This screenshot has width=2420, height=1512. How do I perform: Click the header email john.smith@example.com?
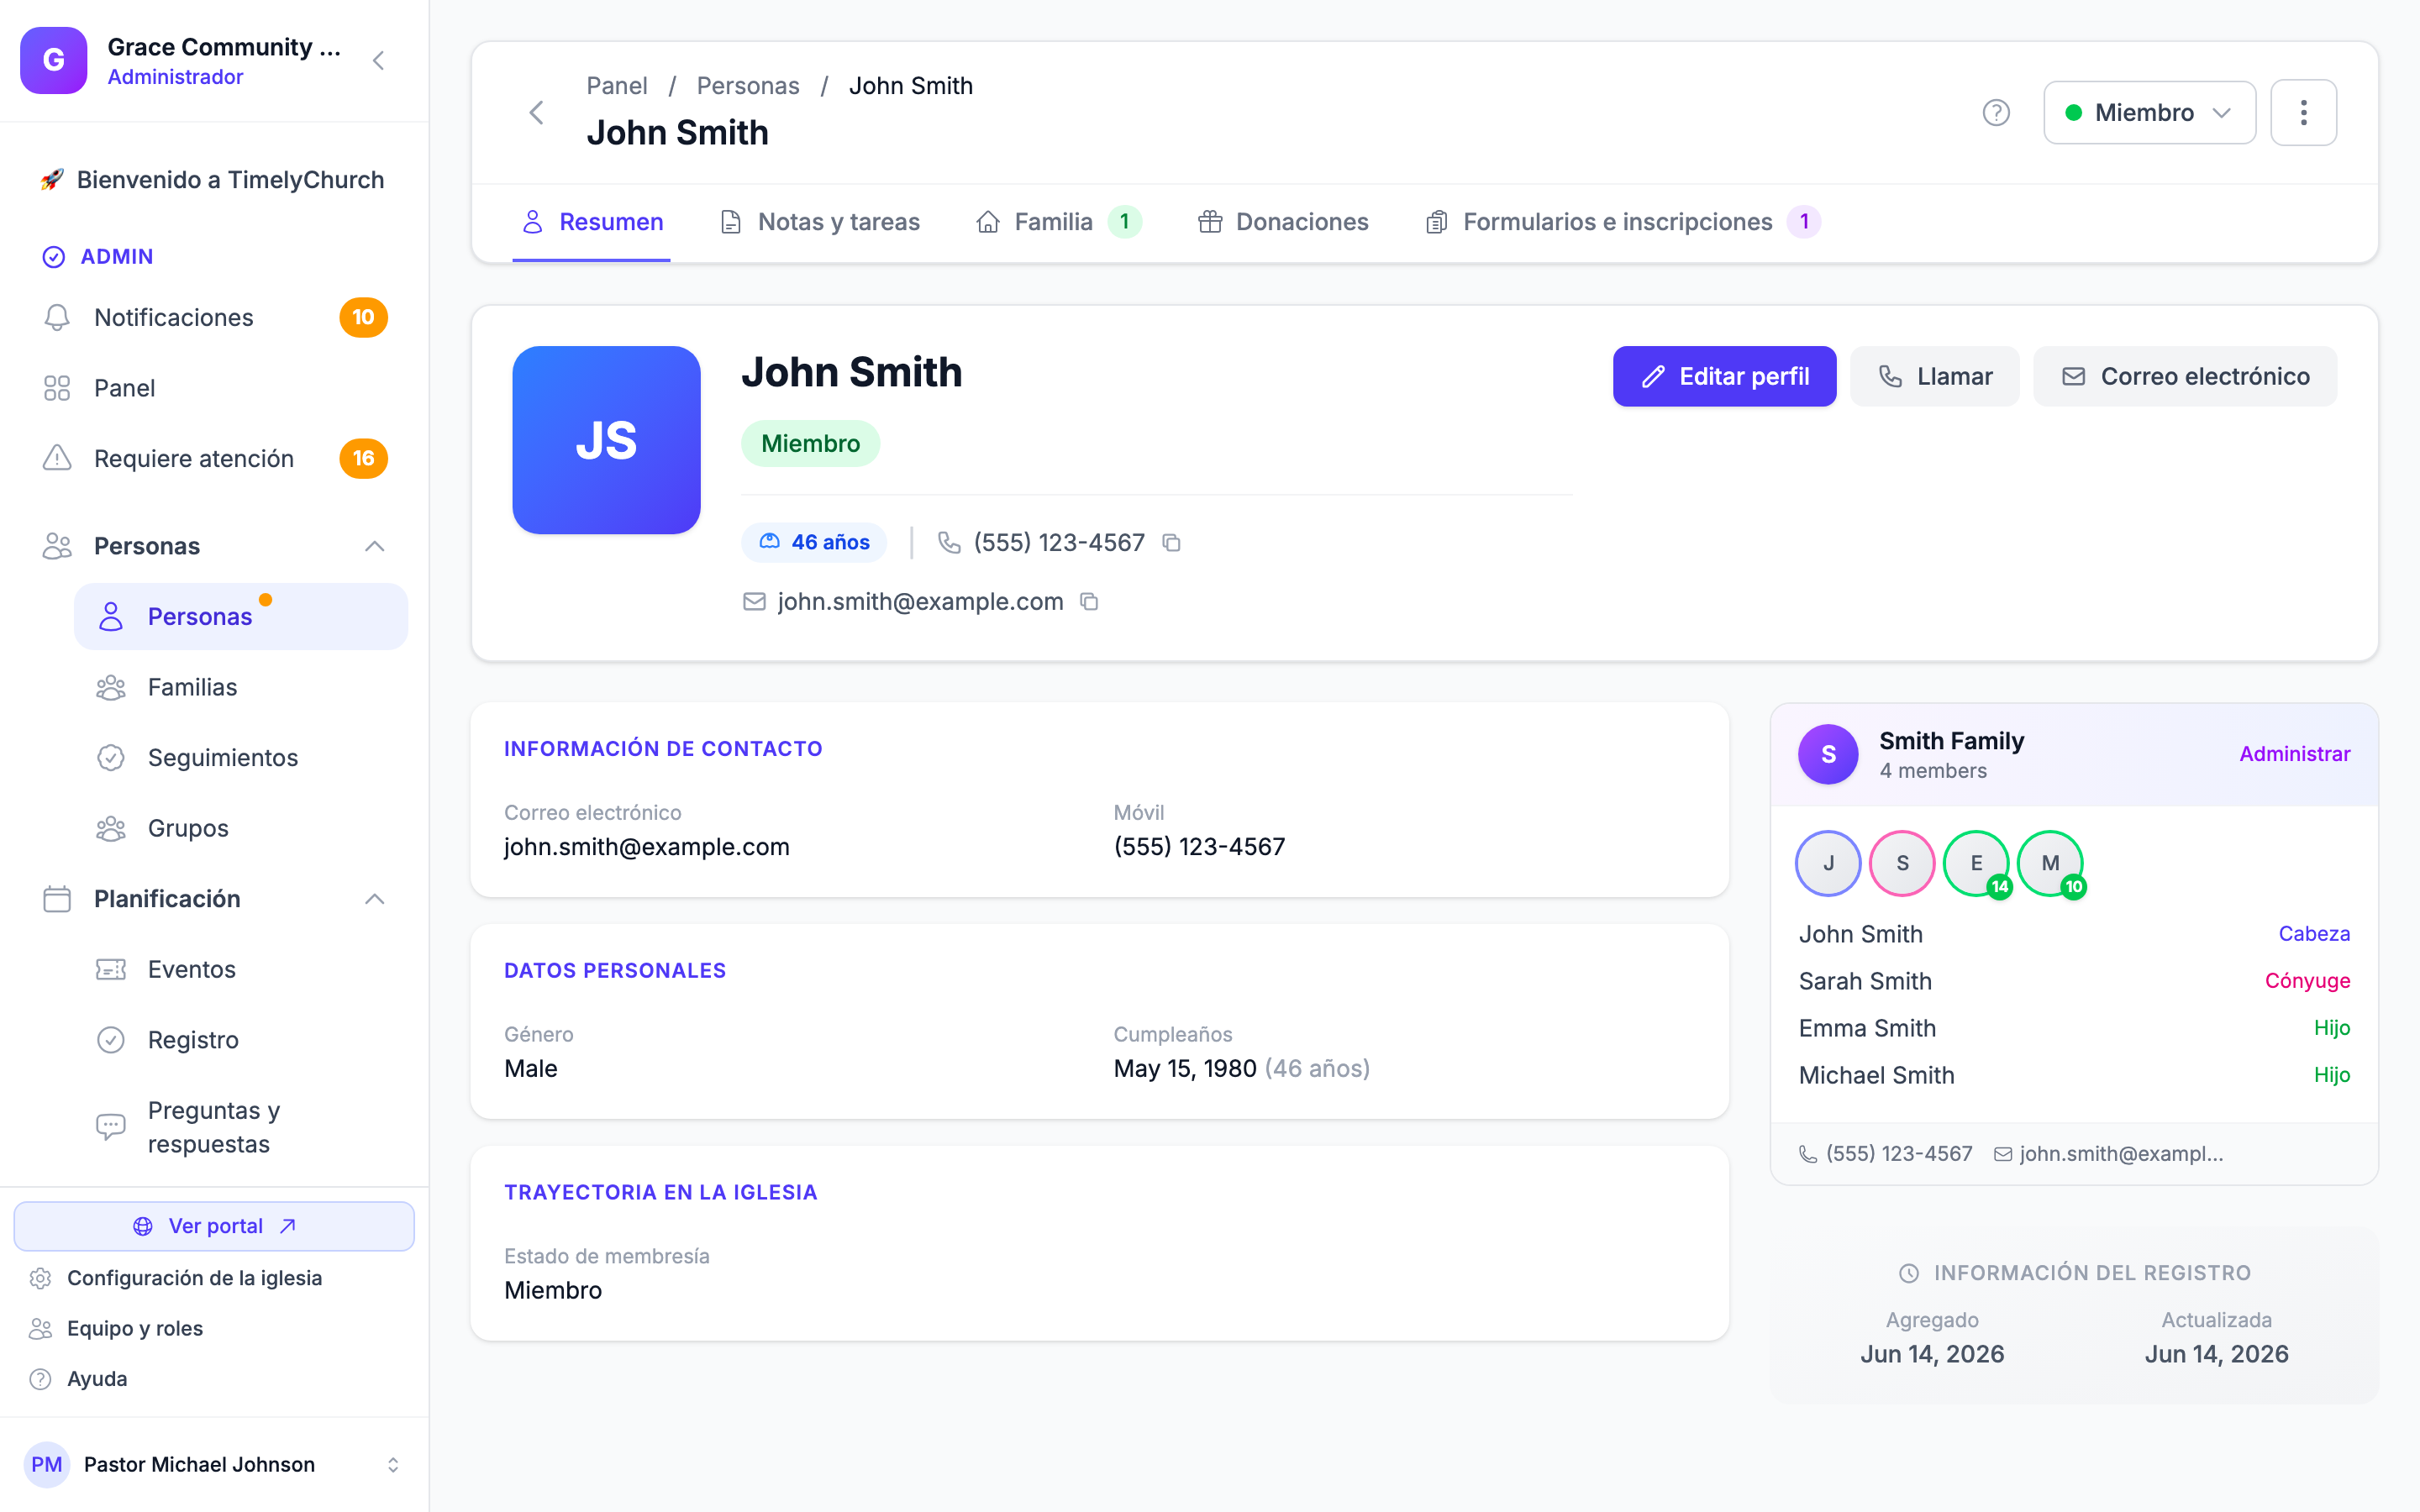pyautogui.click(x=920, y=602)
